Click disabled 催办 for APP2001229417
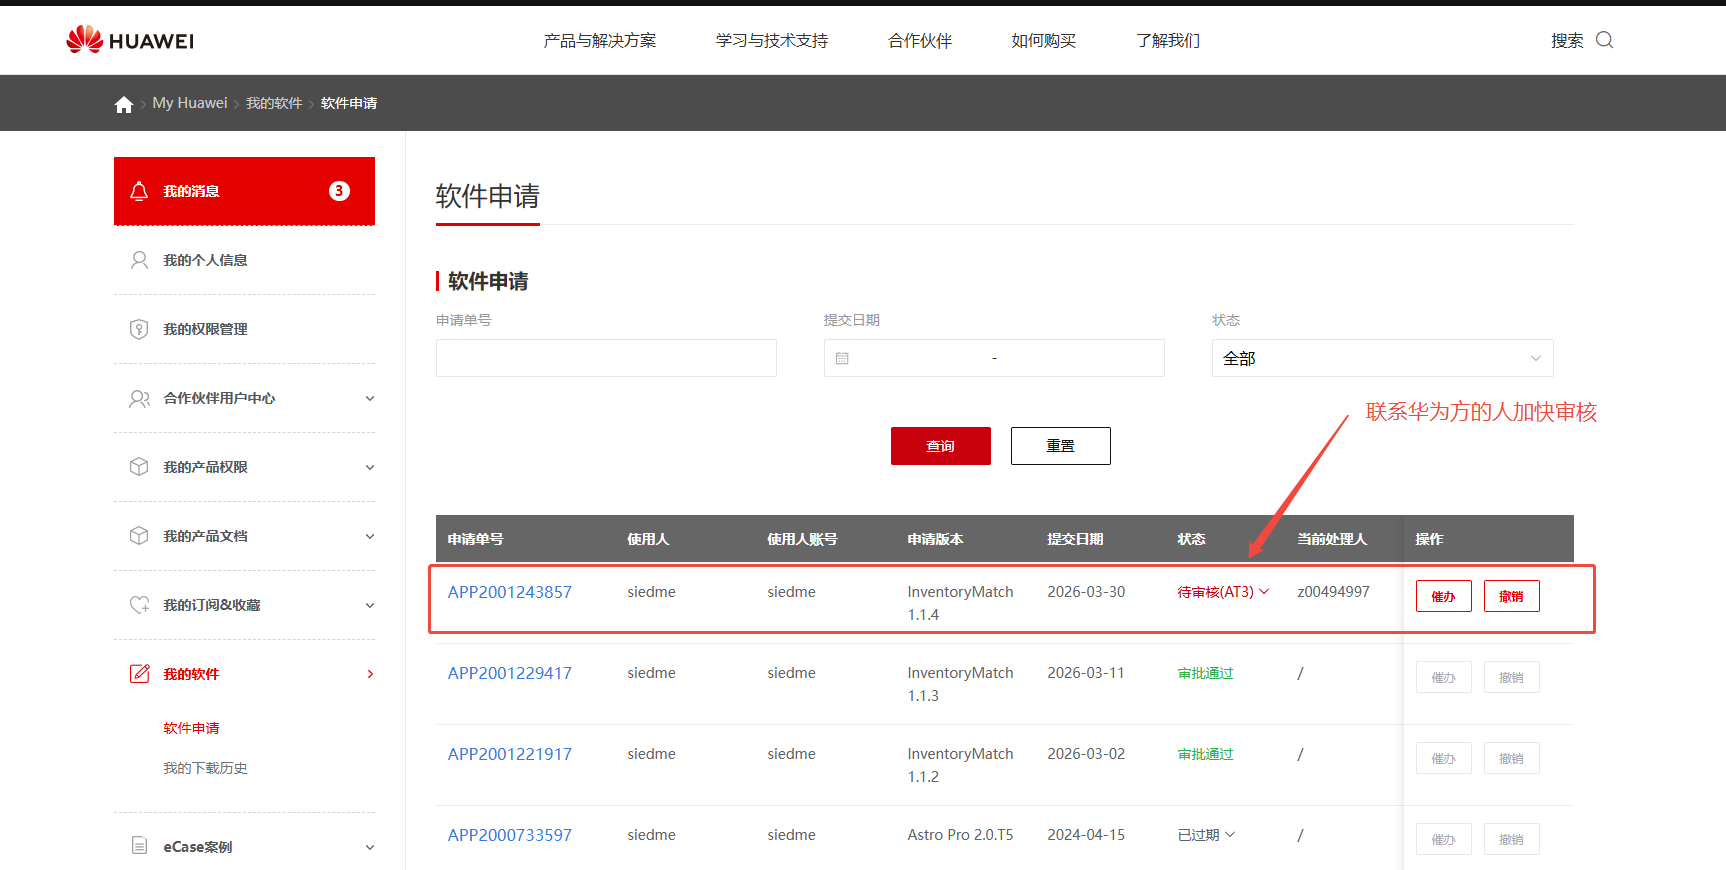The height and width of the screenshot is (870, 1726). pyautogui.click(x=1444, y=677)
